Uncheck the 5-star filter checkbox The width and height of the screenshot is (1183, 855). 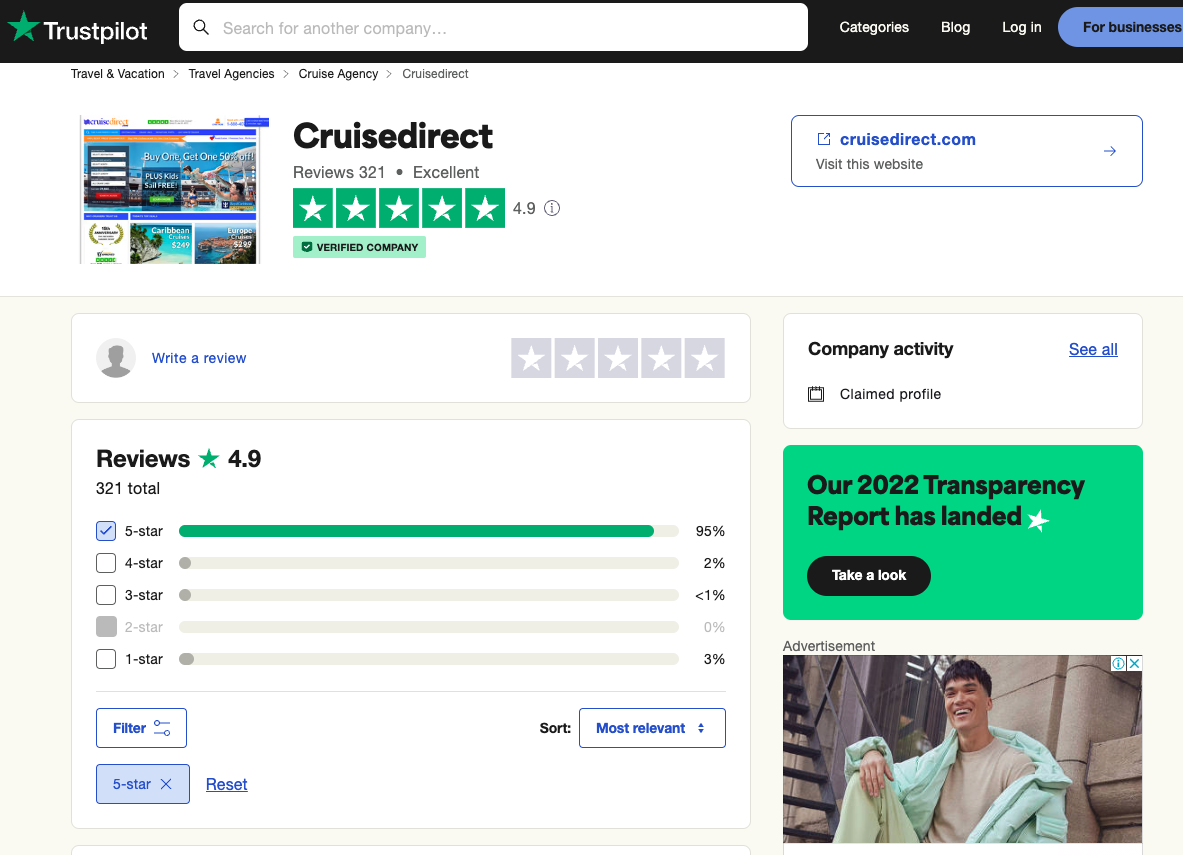[106, 531]
